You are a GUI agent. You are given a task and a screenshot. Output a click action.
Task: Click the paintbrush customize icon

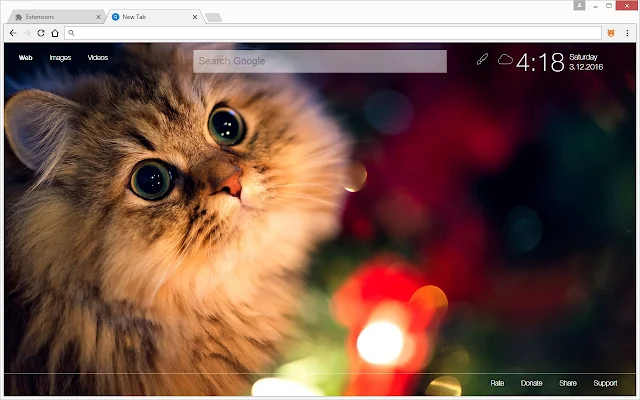click(x=482, y=60)
